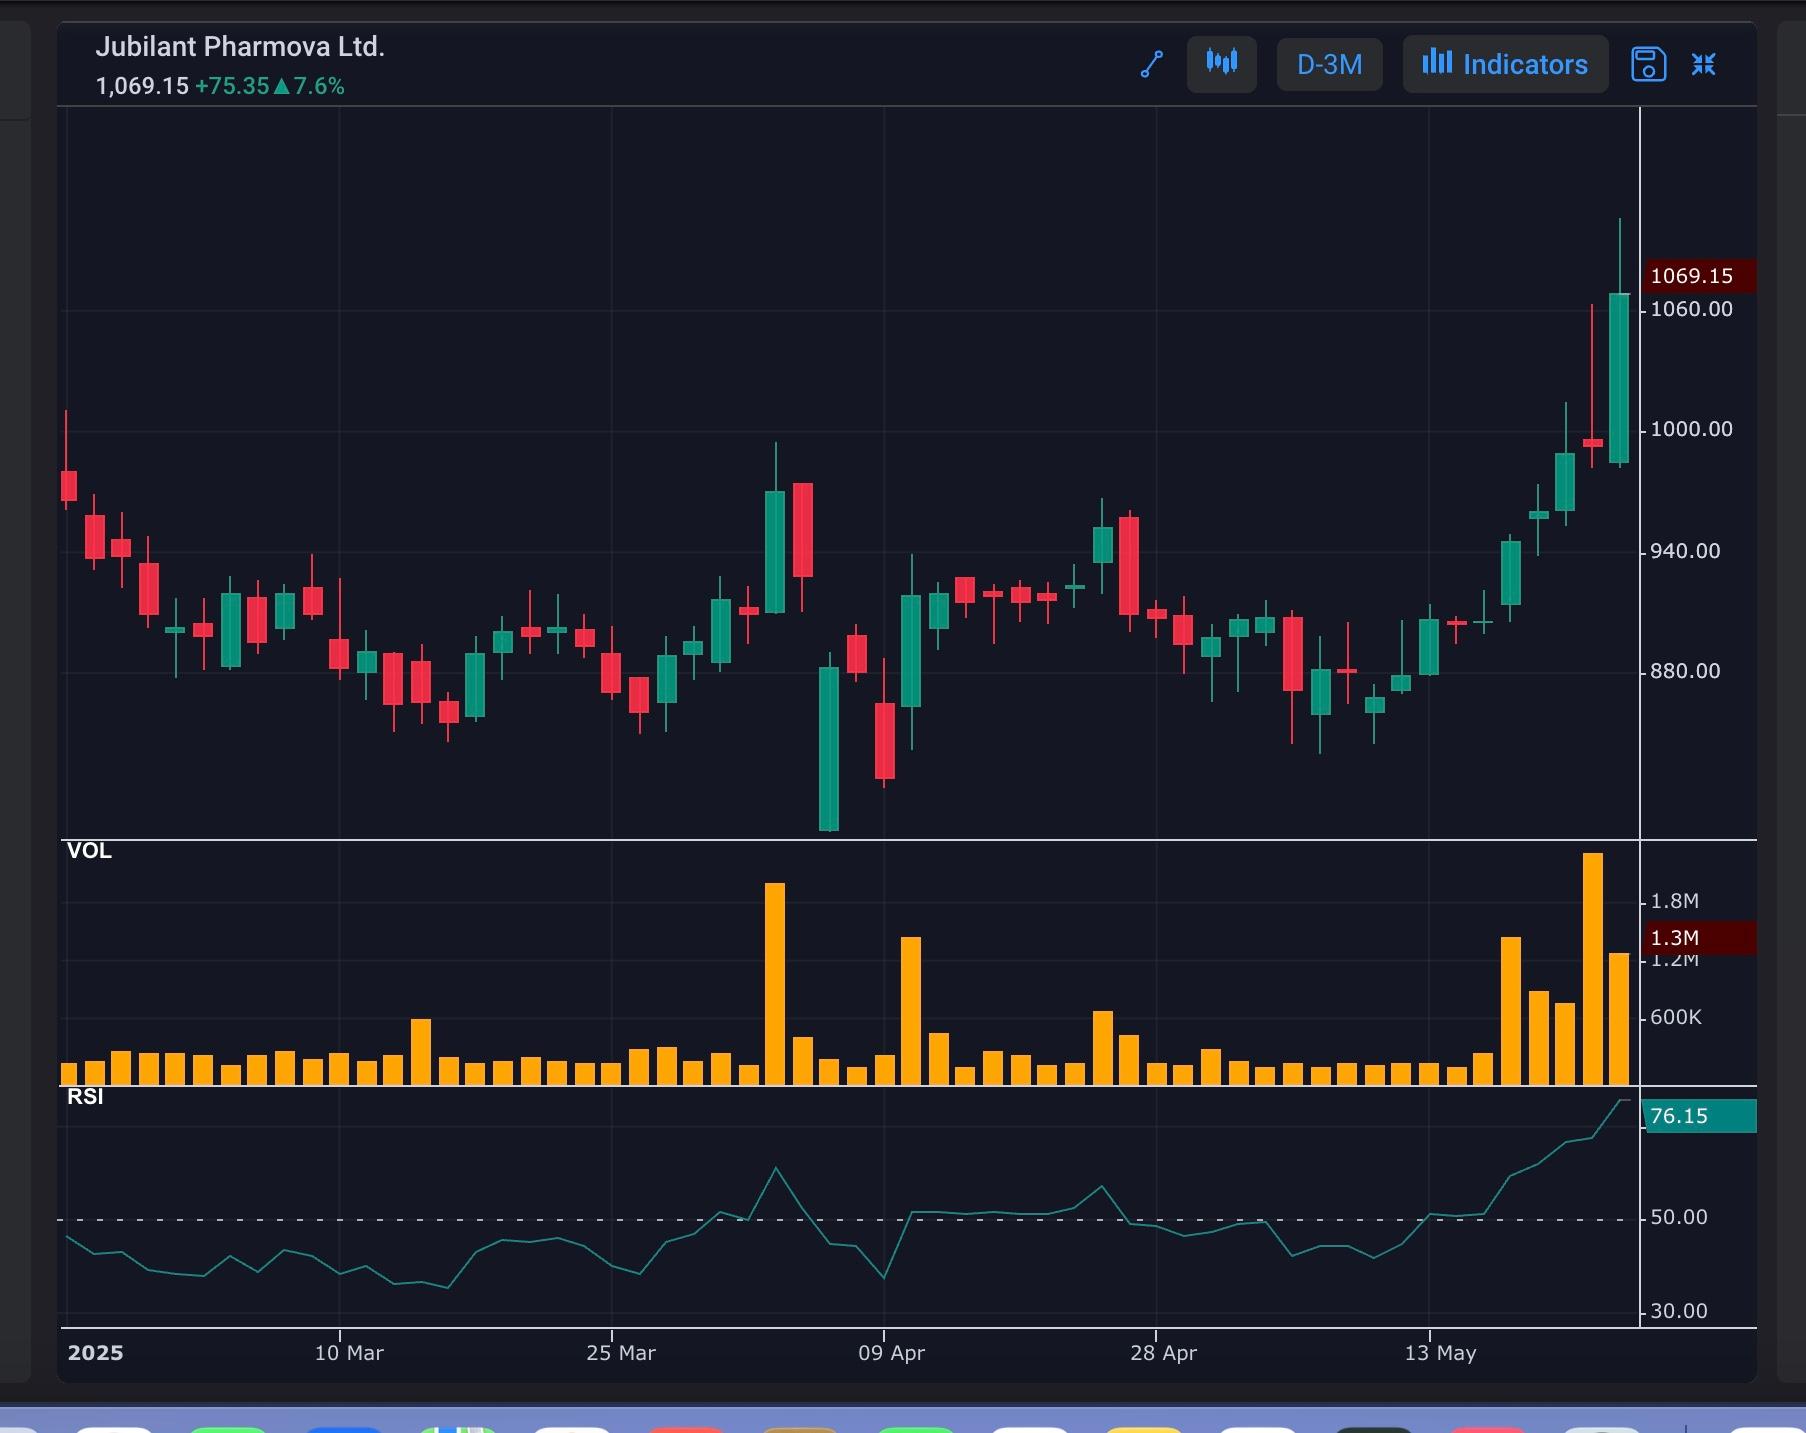The width and height of the screenshot is (1806, 1433).
Task: Click the 09 Apr date label
Action: click(x=892, y=1353)
